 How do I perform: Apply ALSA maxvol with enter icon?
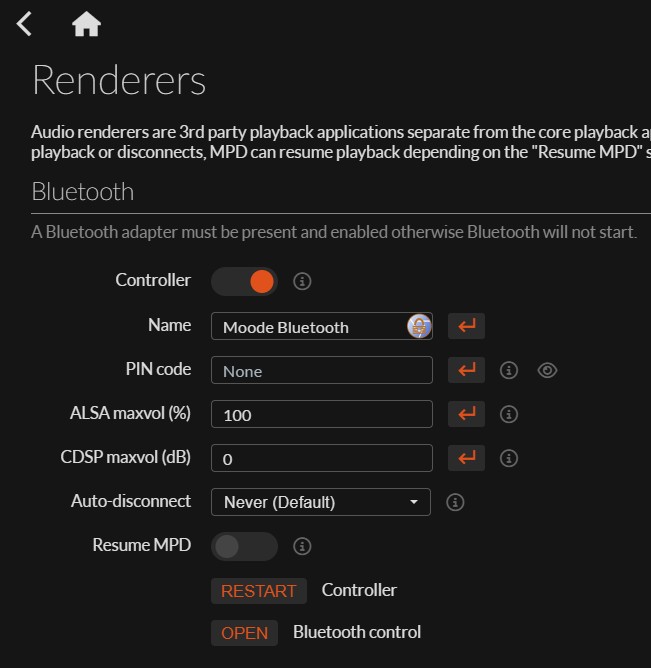click(x=466, y=413)
